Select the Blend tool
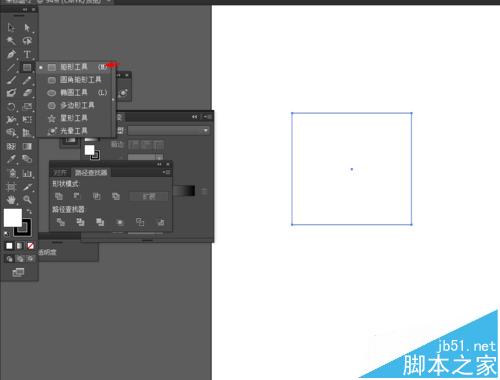 [x=27, y=159]
